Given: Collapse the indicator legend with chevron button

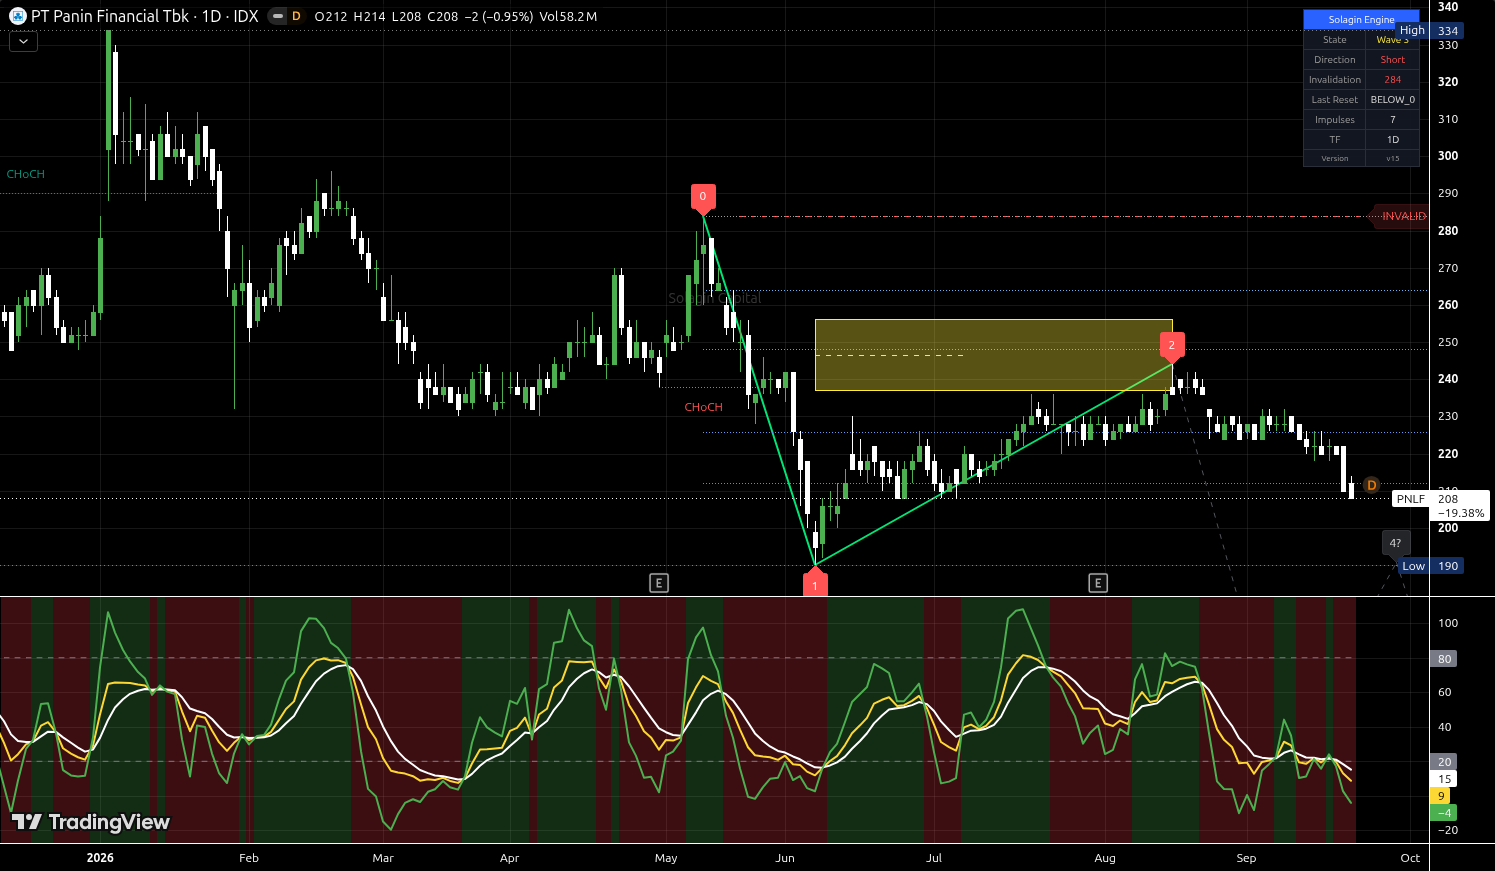Looking at the screenshot, I should tap(23, 41).
